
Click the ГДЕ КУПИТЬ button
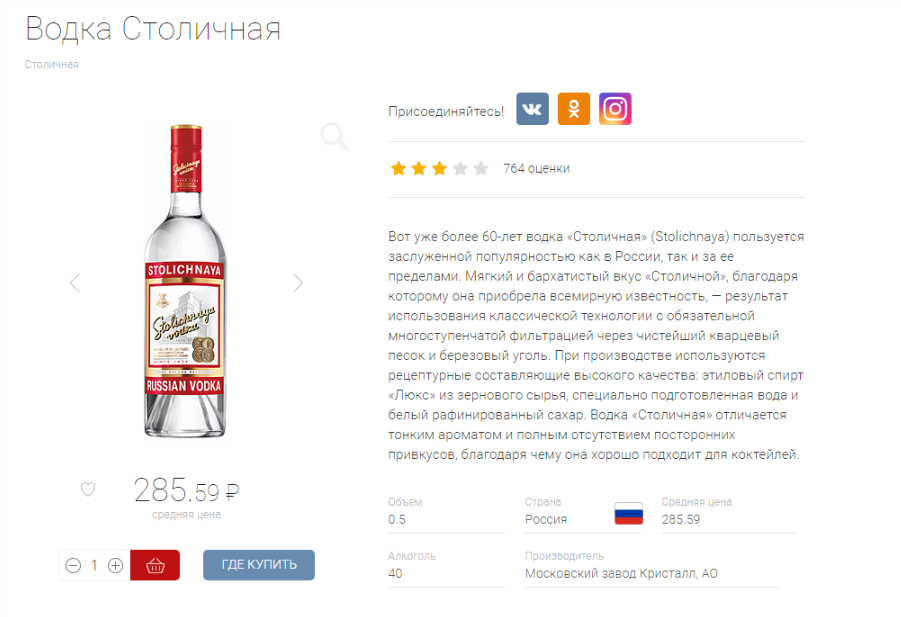point(259,565)
